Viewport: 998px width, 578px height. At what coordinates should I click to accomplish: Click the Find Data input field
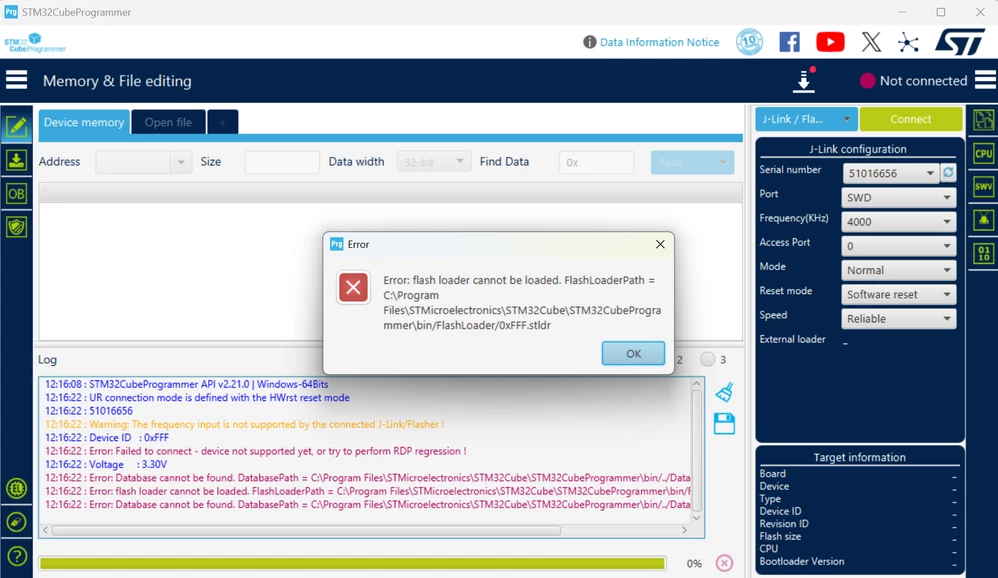[x=596, y=162]
